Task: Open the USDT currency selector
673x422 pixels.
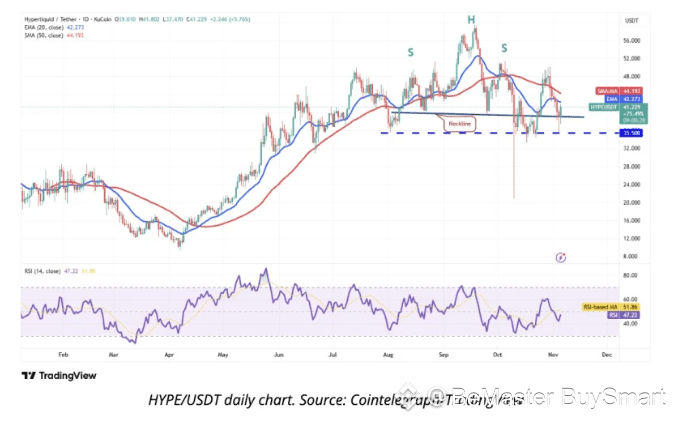Action: (631, 21)
